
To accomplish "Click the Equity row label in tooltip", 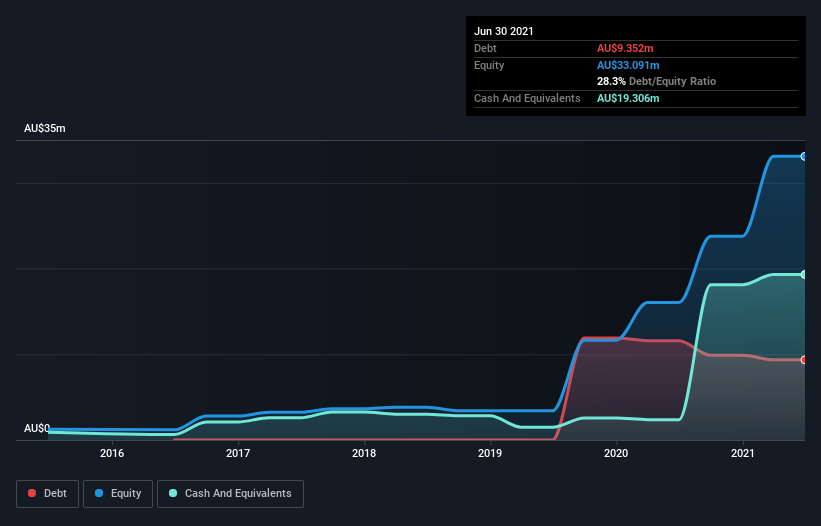I will pyautogui.click(x=489, y=65).
